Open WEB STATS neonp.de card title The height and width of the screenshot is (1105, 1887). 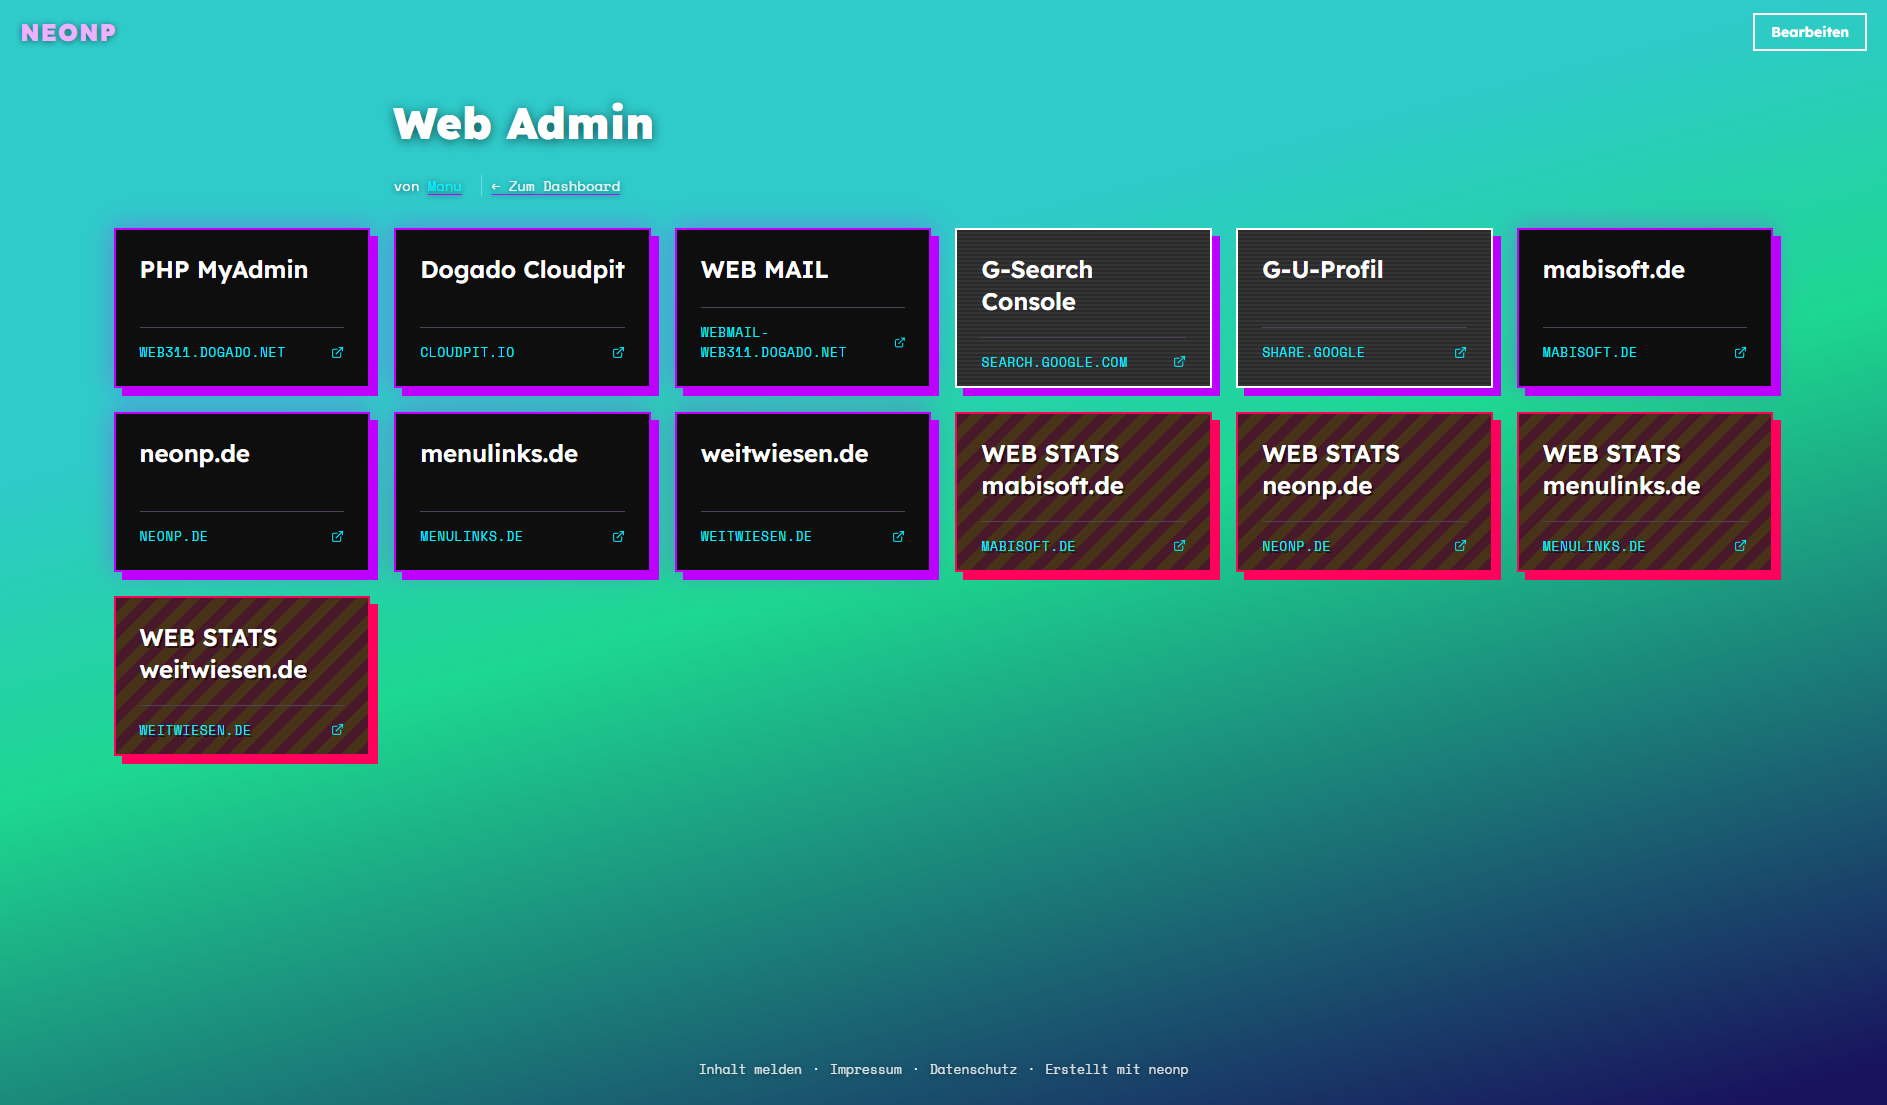pos(1331,470)
